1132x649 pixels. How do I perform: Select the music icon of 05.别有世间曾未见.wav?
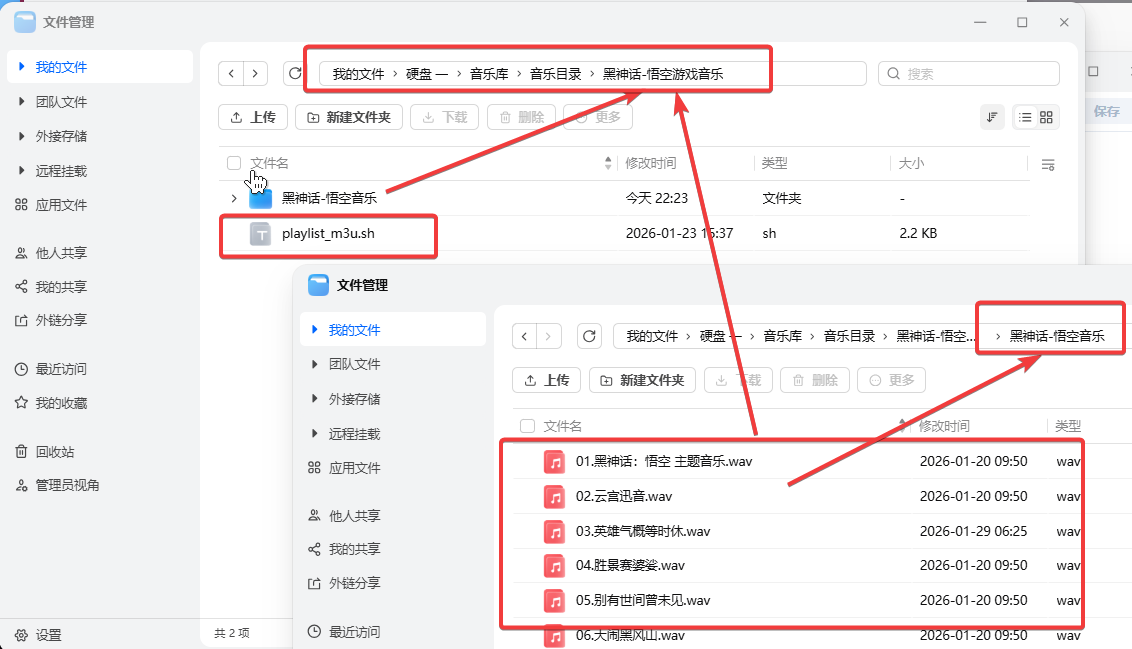pos(554,601)
